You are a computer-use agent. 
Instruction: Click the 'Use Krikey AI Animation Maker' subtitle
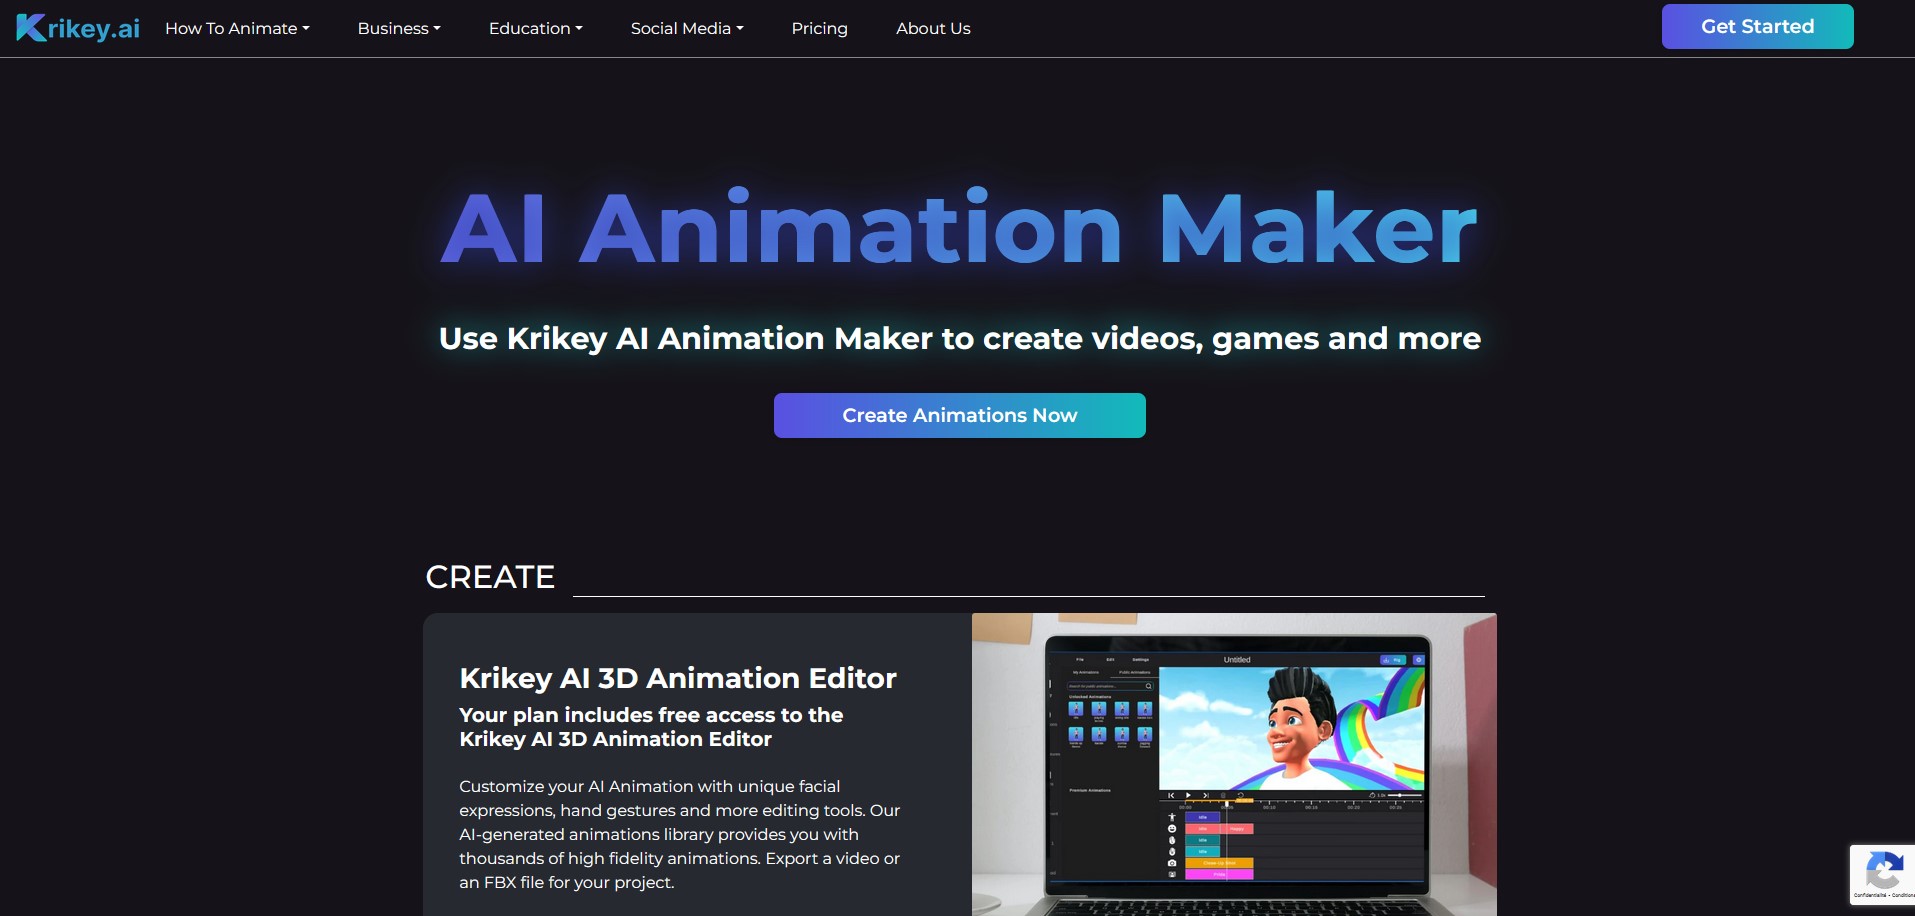tap(959, 338)
